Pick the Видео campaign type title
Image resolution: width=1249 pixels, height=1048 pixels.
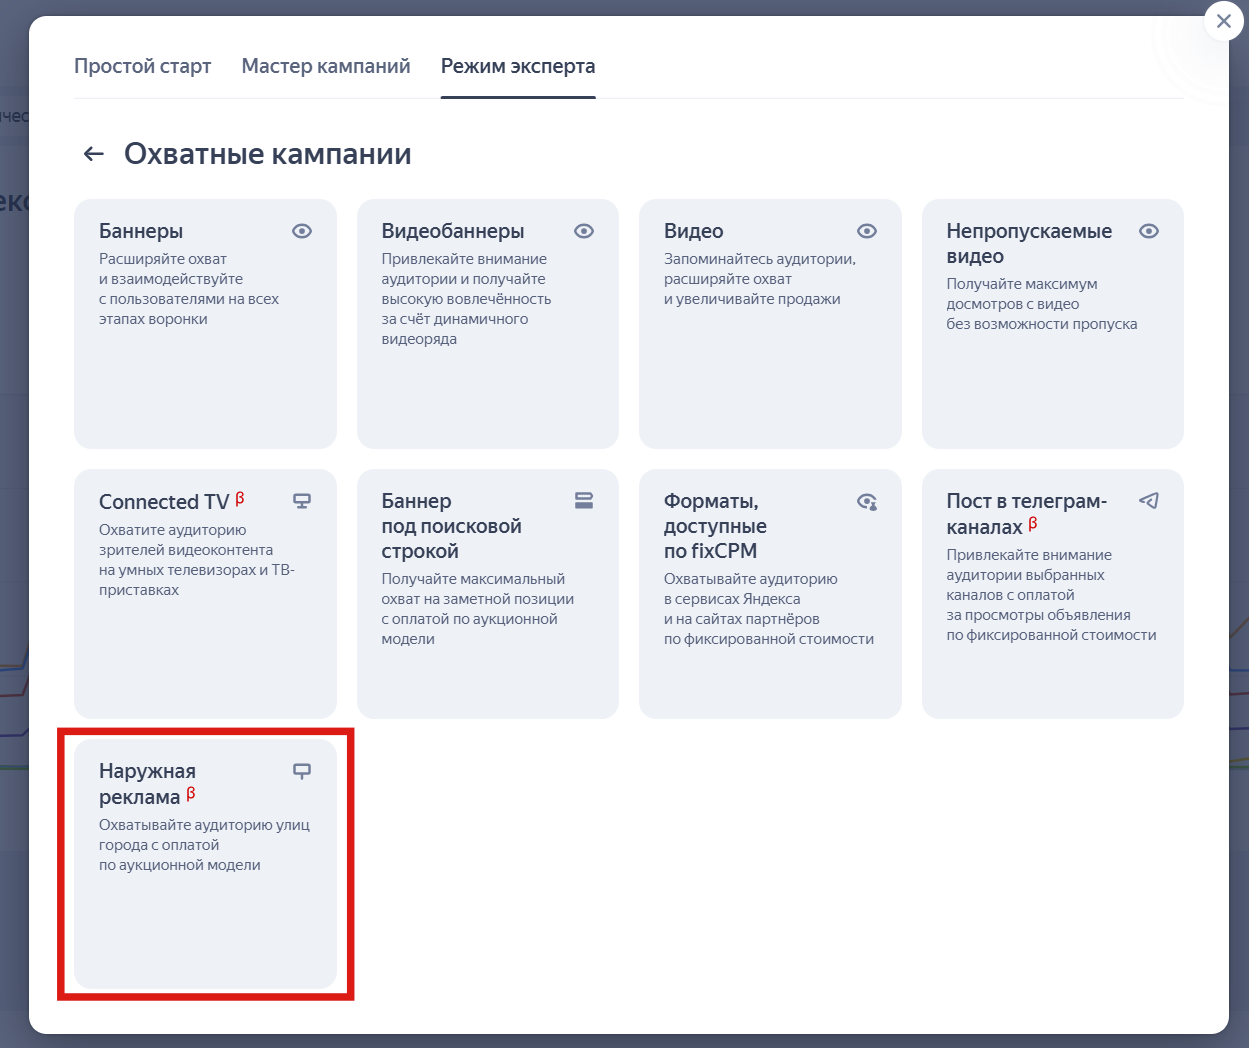coord(693,231)
